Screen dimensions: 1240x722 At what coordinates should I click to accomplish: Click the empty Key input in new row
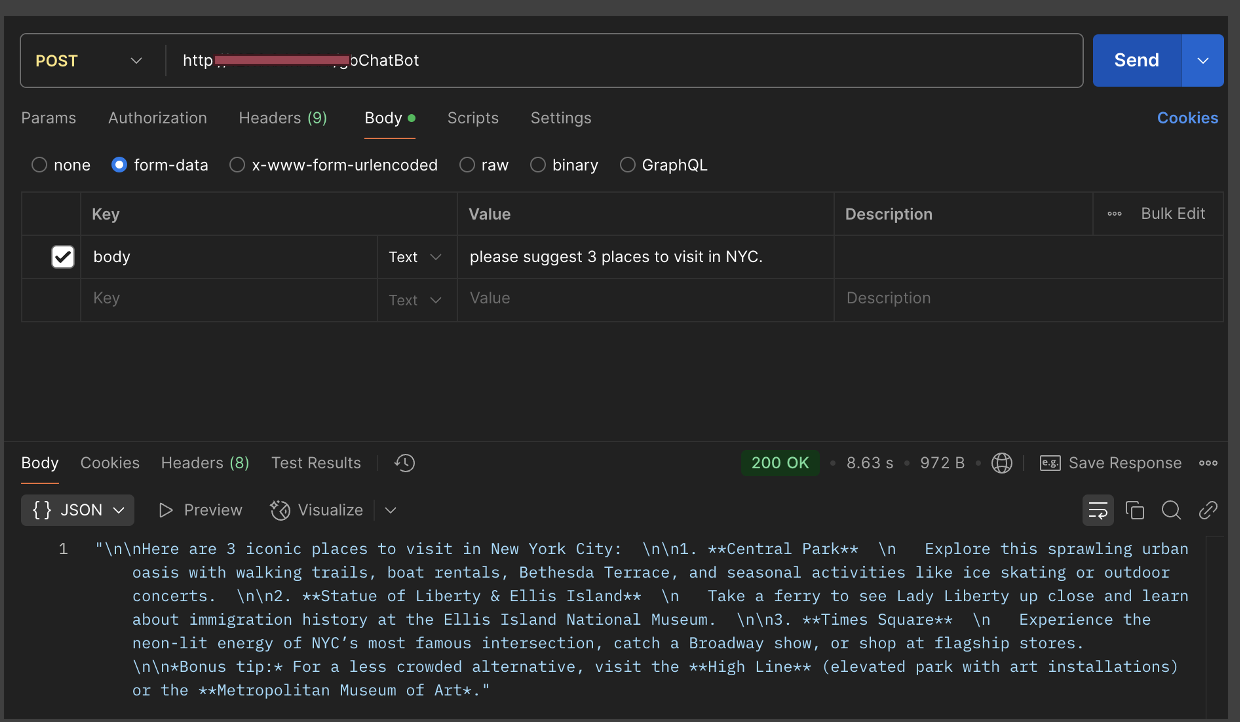click(229, 299)
